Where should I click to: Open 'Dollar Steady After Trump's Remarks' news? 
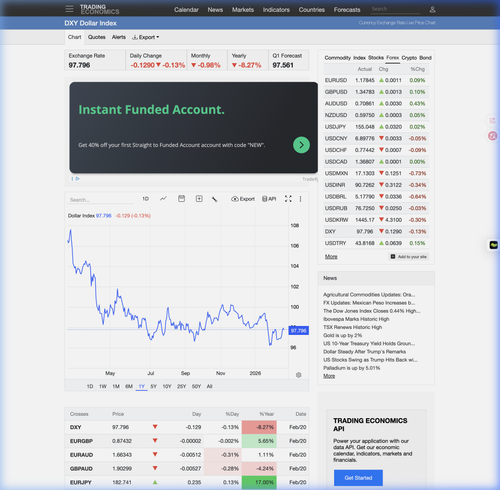tap(364, 352)
